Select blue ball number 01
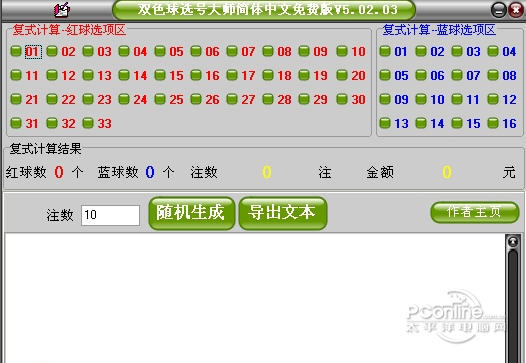This screenshot has width=526, height=363. tap(384, 51)
